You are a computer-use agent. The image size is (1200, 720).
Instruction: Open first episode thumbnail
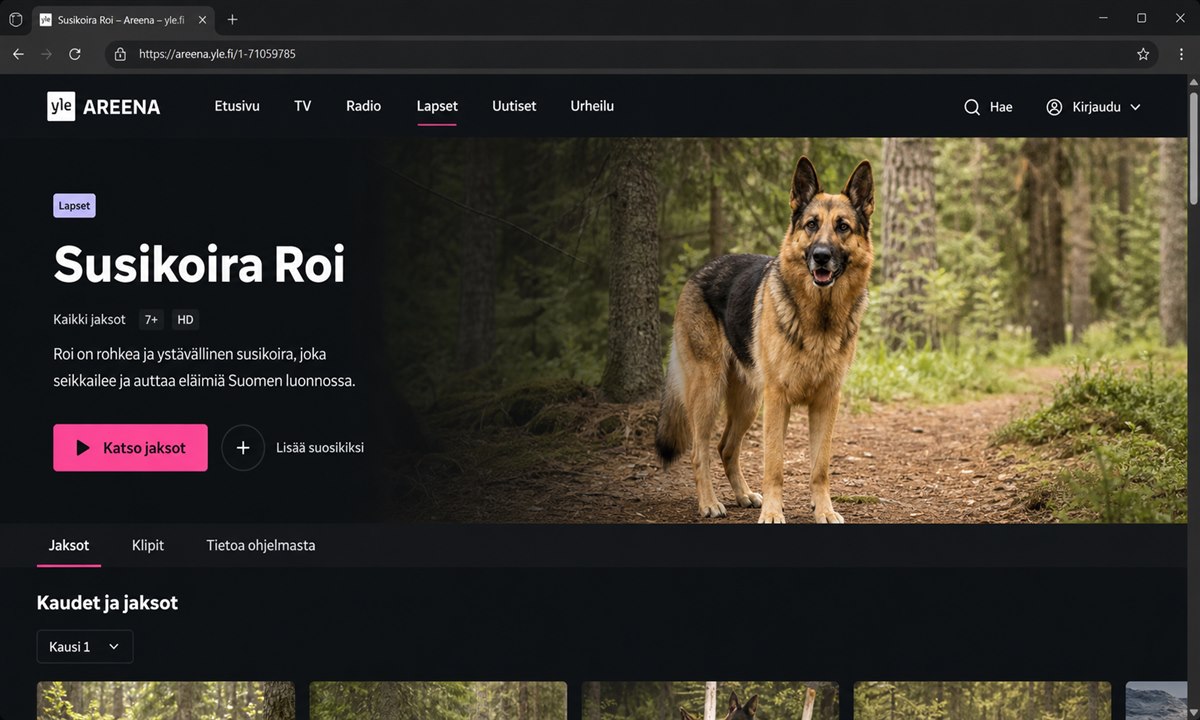[x=166, y=701]
